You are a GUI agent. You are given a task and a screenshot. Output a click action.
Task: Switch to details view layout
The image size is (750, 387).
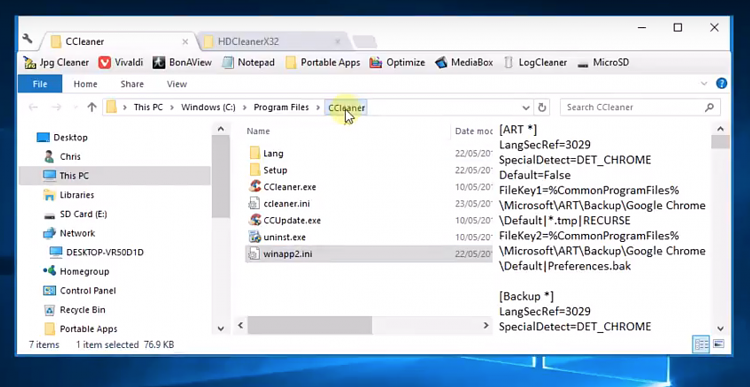coord(702,344)
